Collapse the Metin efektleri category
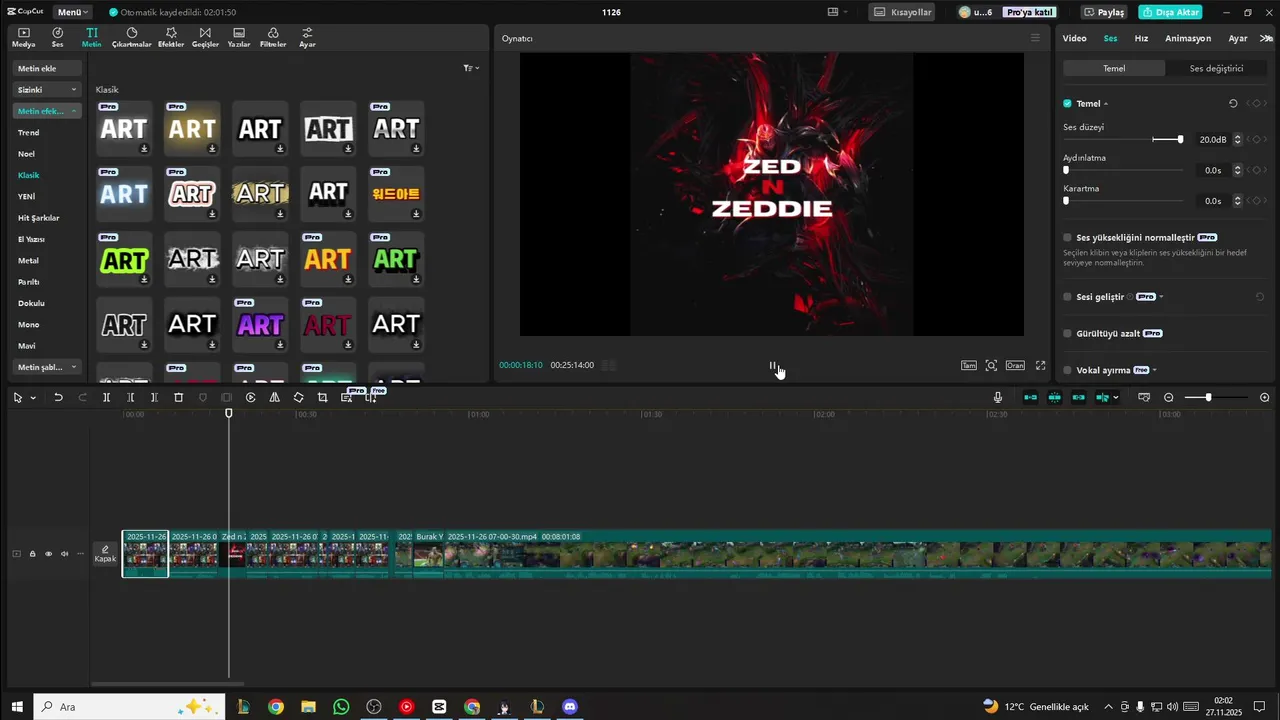The image size is (1280, 720). (46, 111)
